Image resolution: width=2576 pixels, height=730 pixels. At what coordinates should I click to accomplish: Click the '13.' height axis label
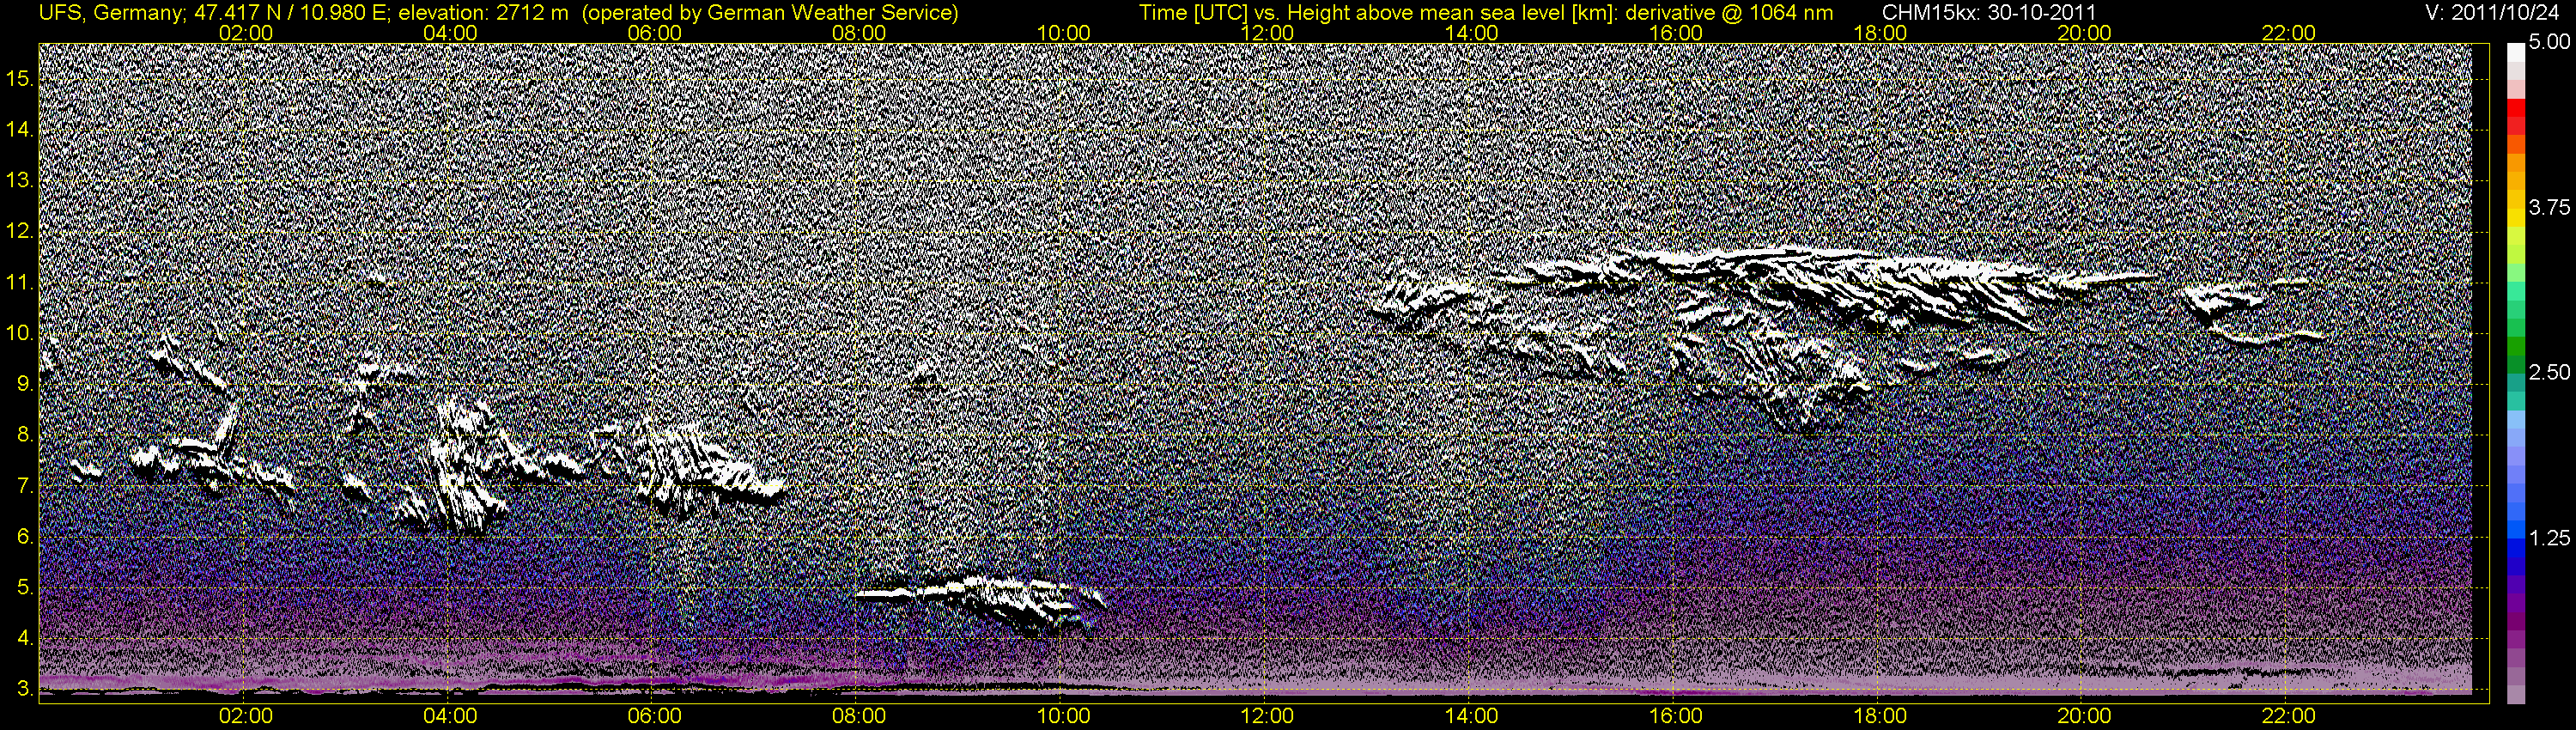click(20, 180)
